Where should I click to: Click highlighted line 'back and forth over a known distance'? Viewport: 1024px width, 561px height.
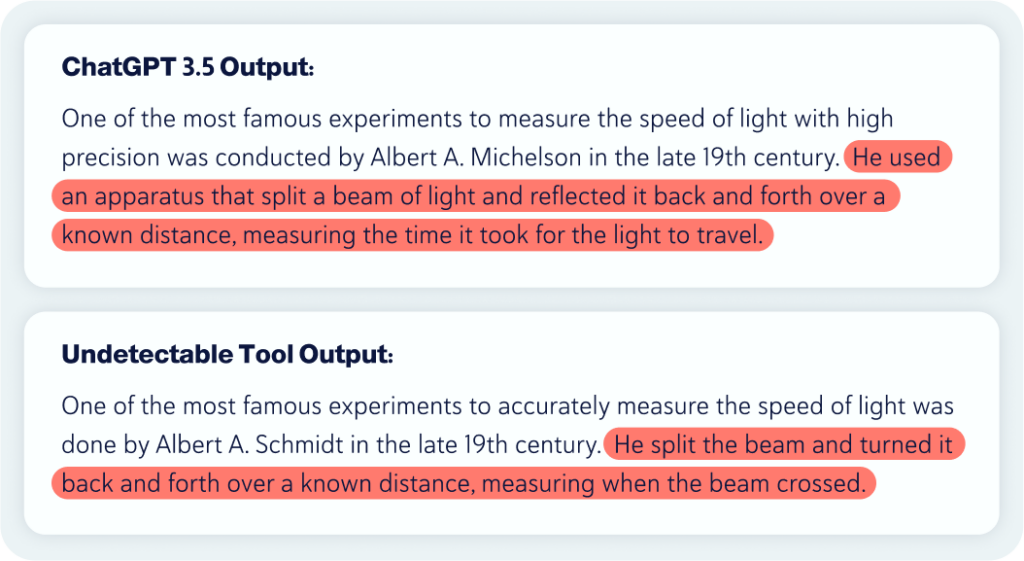[x=464, y=484]
